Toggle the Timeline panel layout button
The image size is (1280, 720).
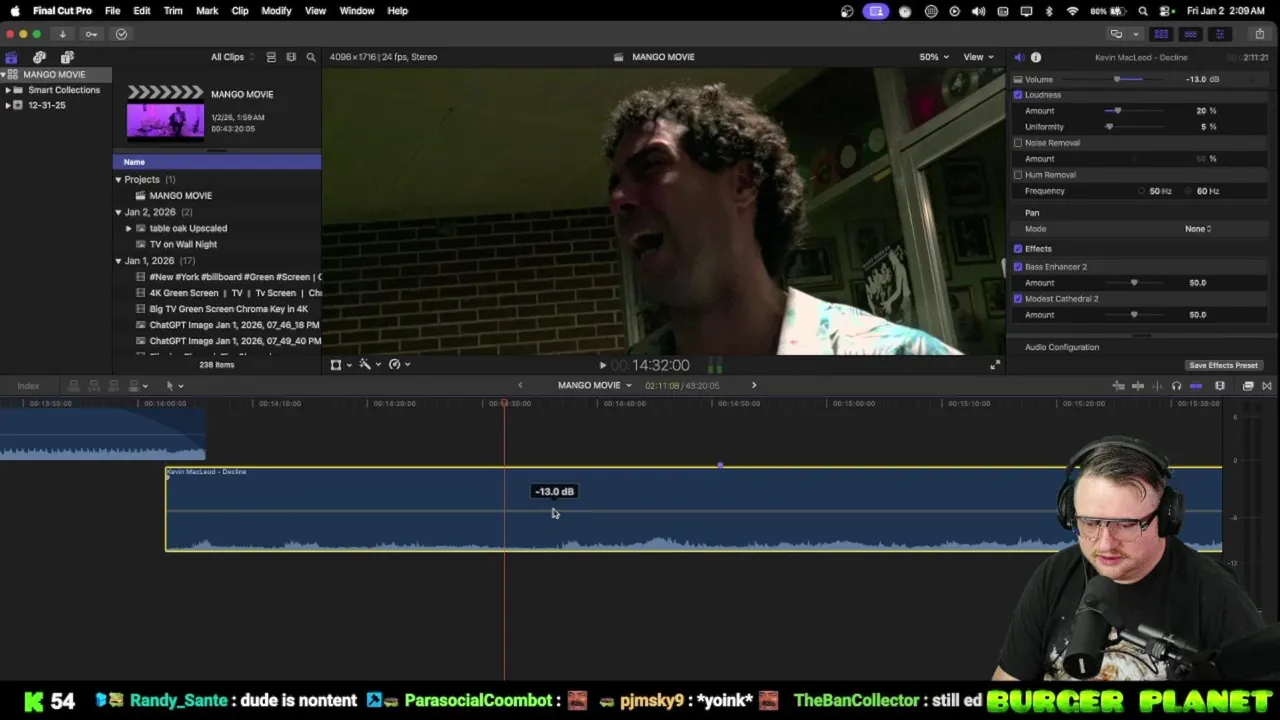(1190, 34)
